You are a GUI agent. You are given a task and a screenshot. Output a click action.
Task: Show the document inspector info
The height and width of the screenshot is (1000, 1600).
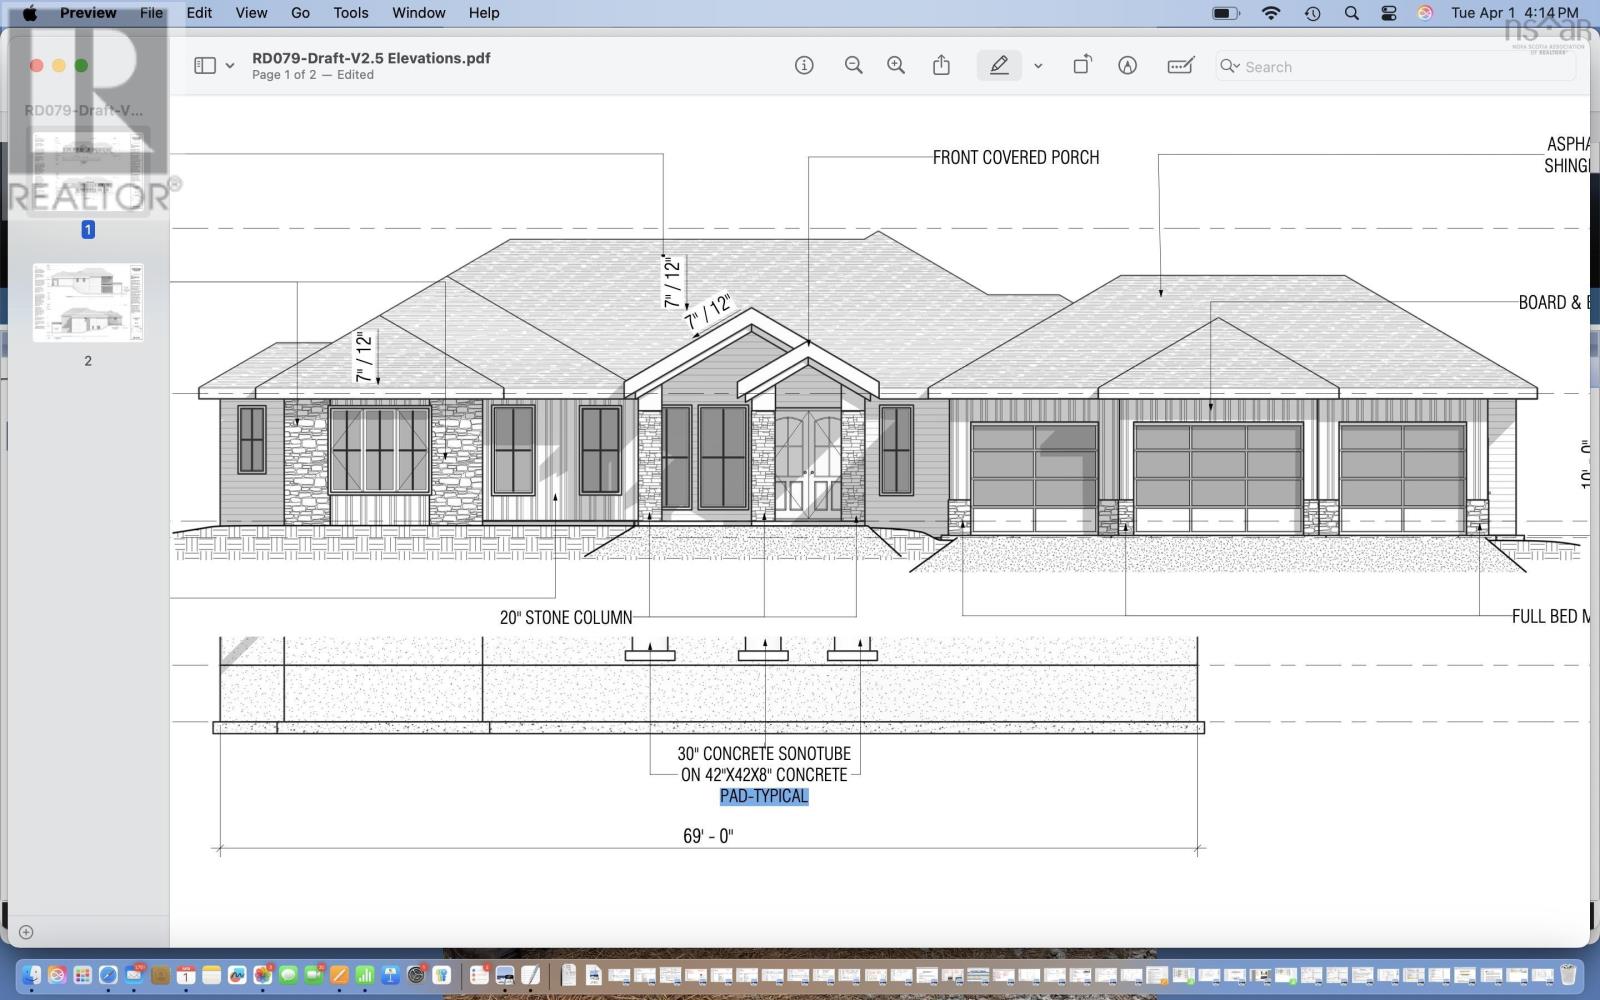[804, 65]
